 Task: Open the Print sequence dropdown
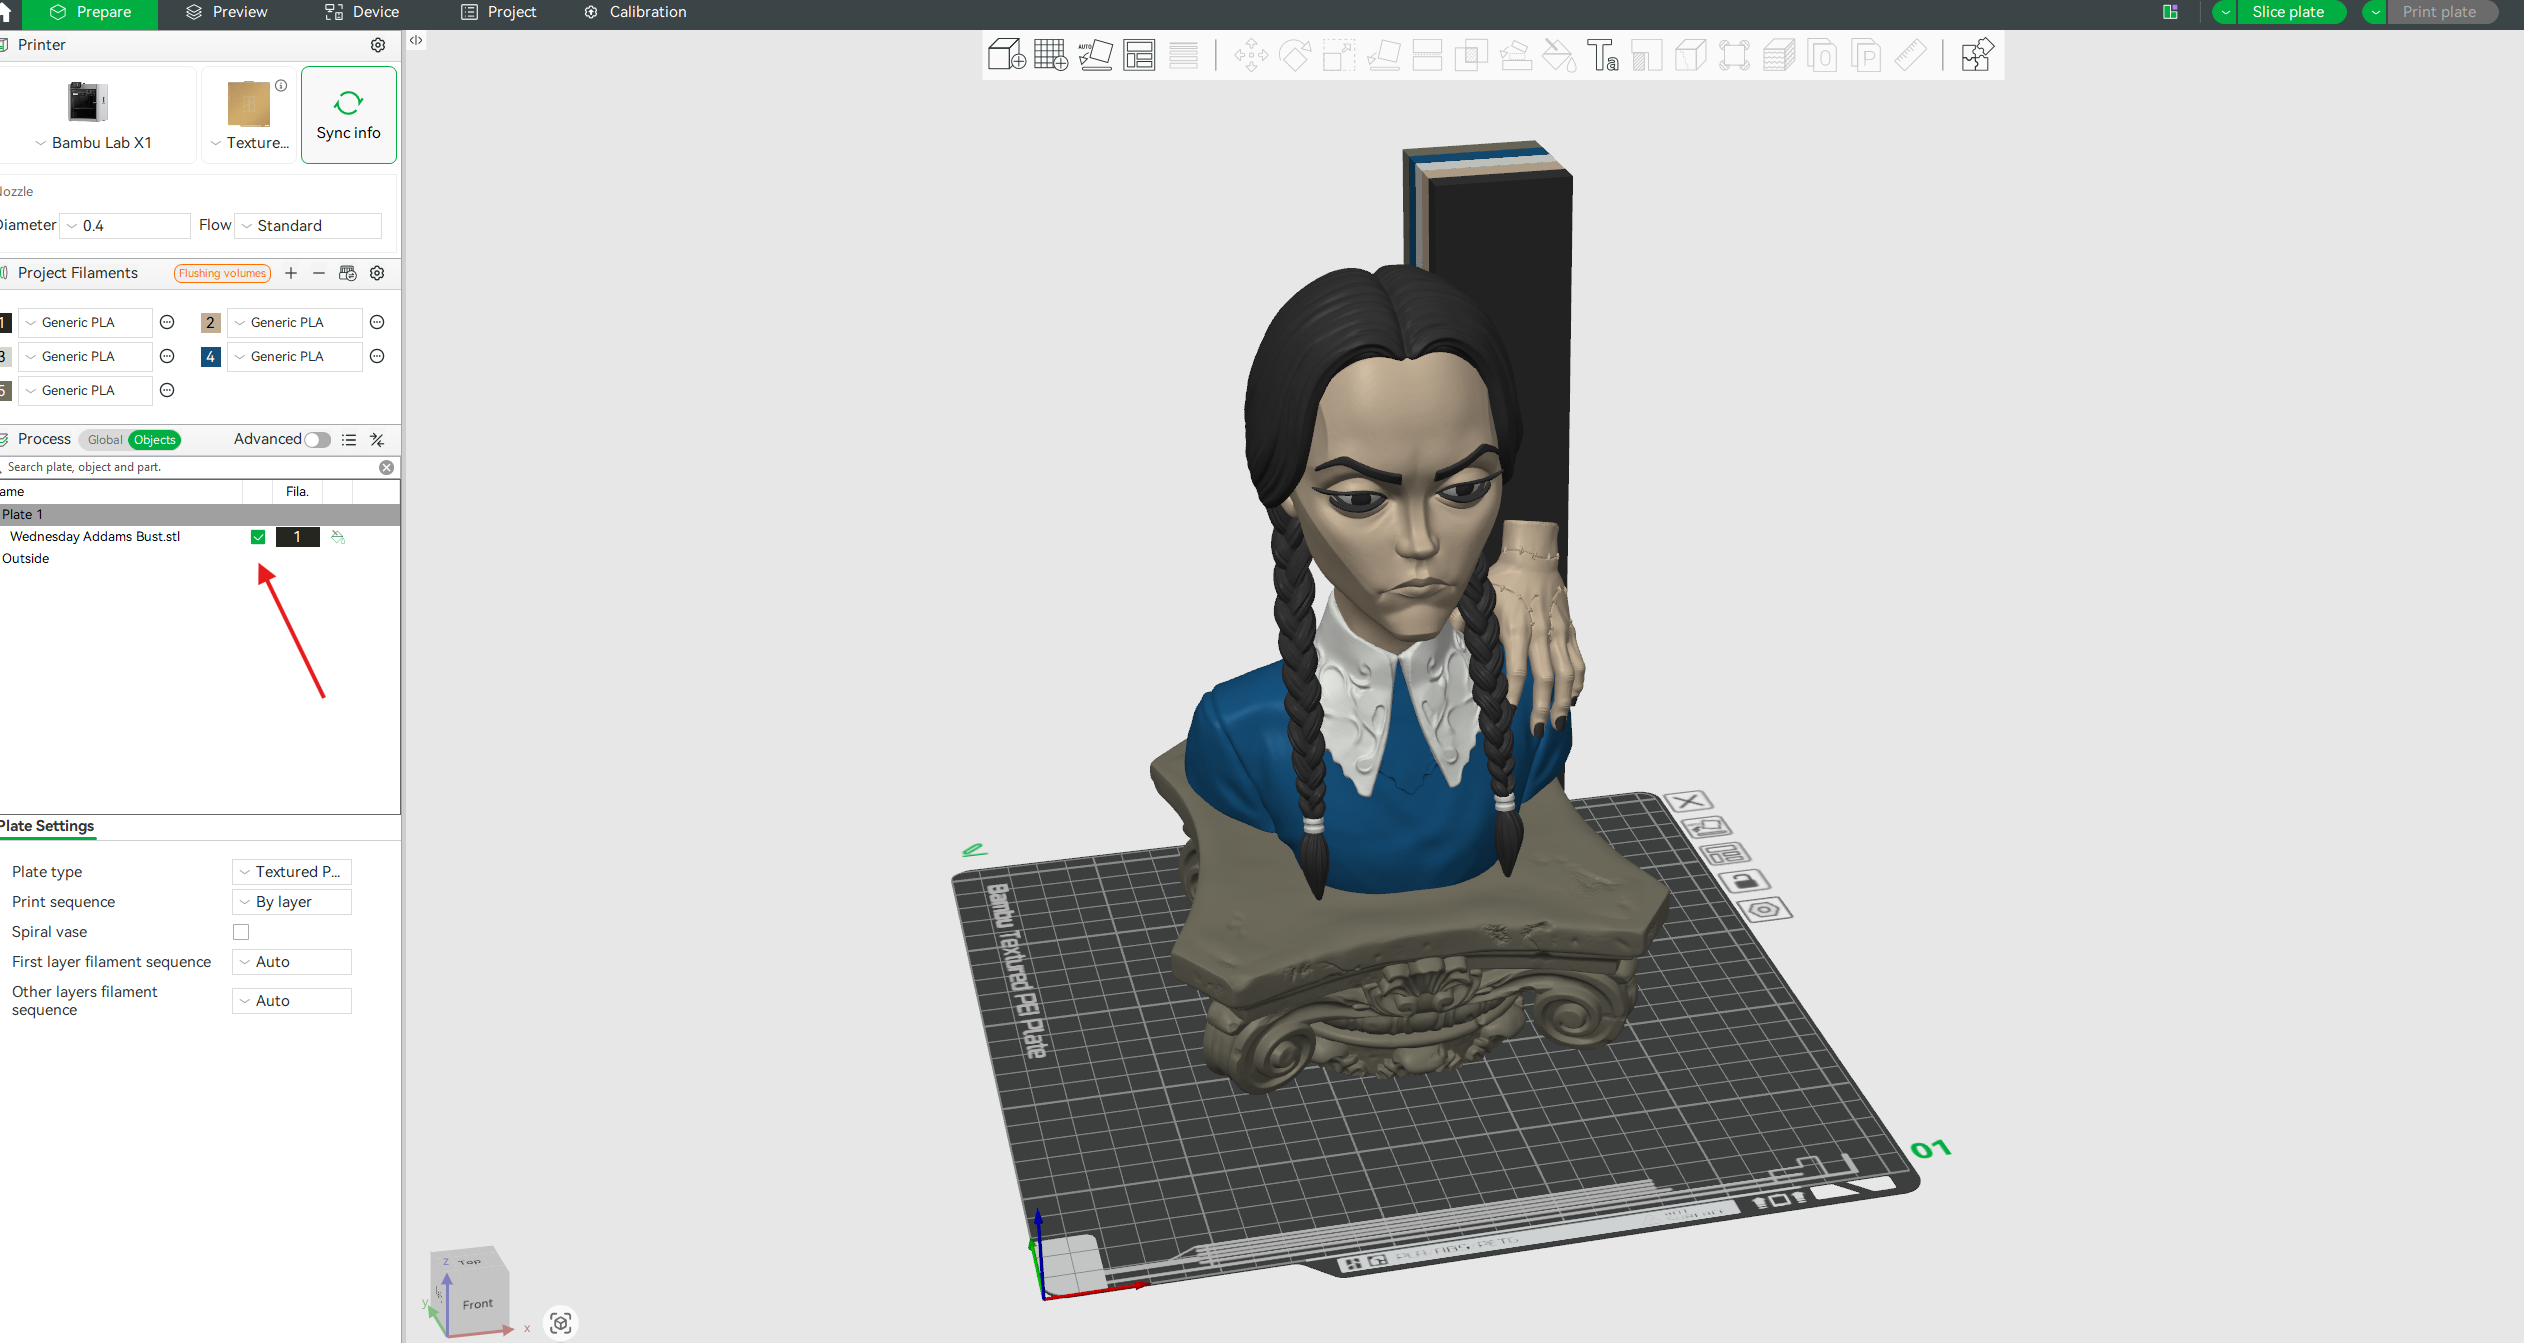tap(292, 902)
